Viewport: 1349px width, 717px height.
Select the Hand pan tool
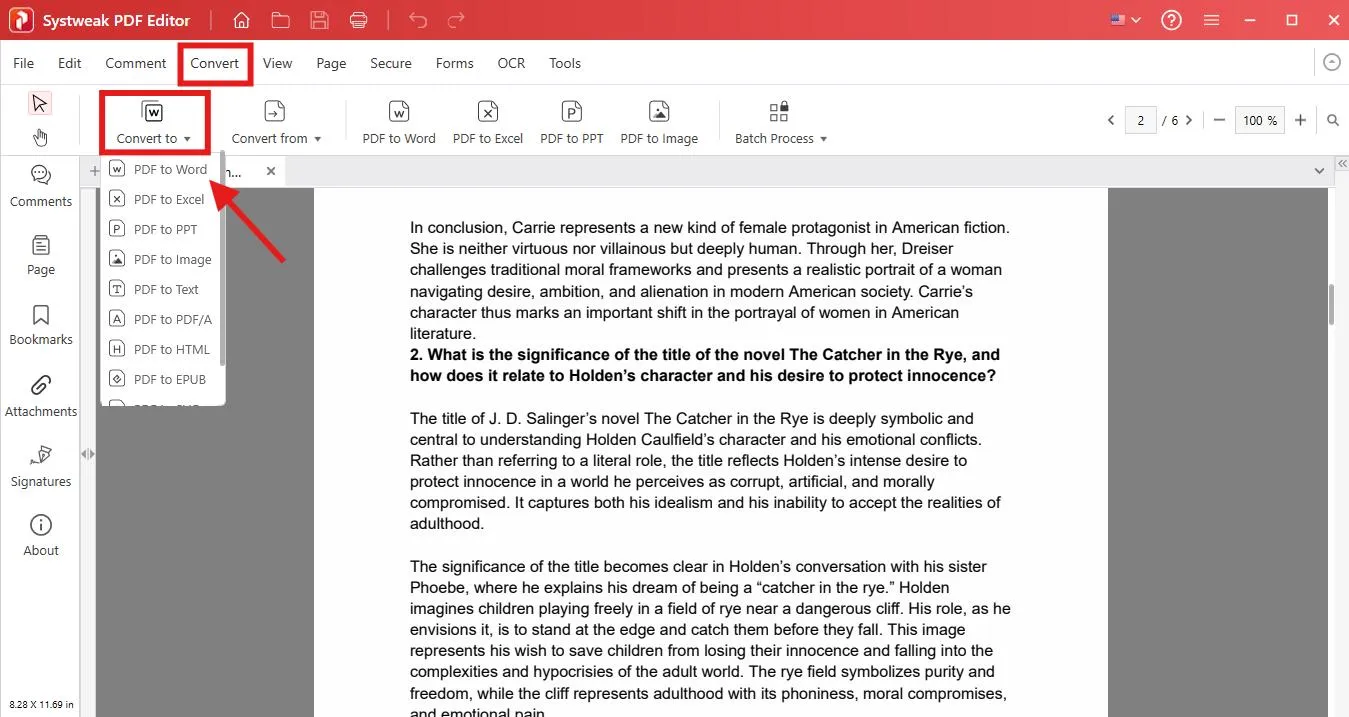(40, 137)
